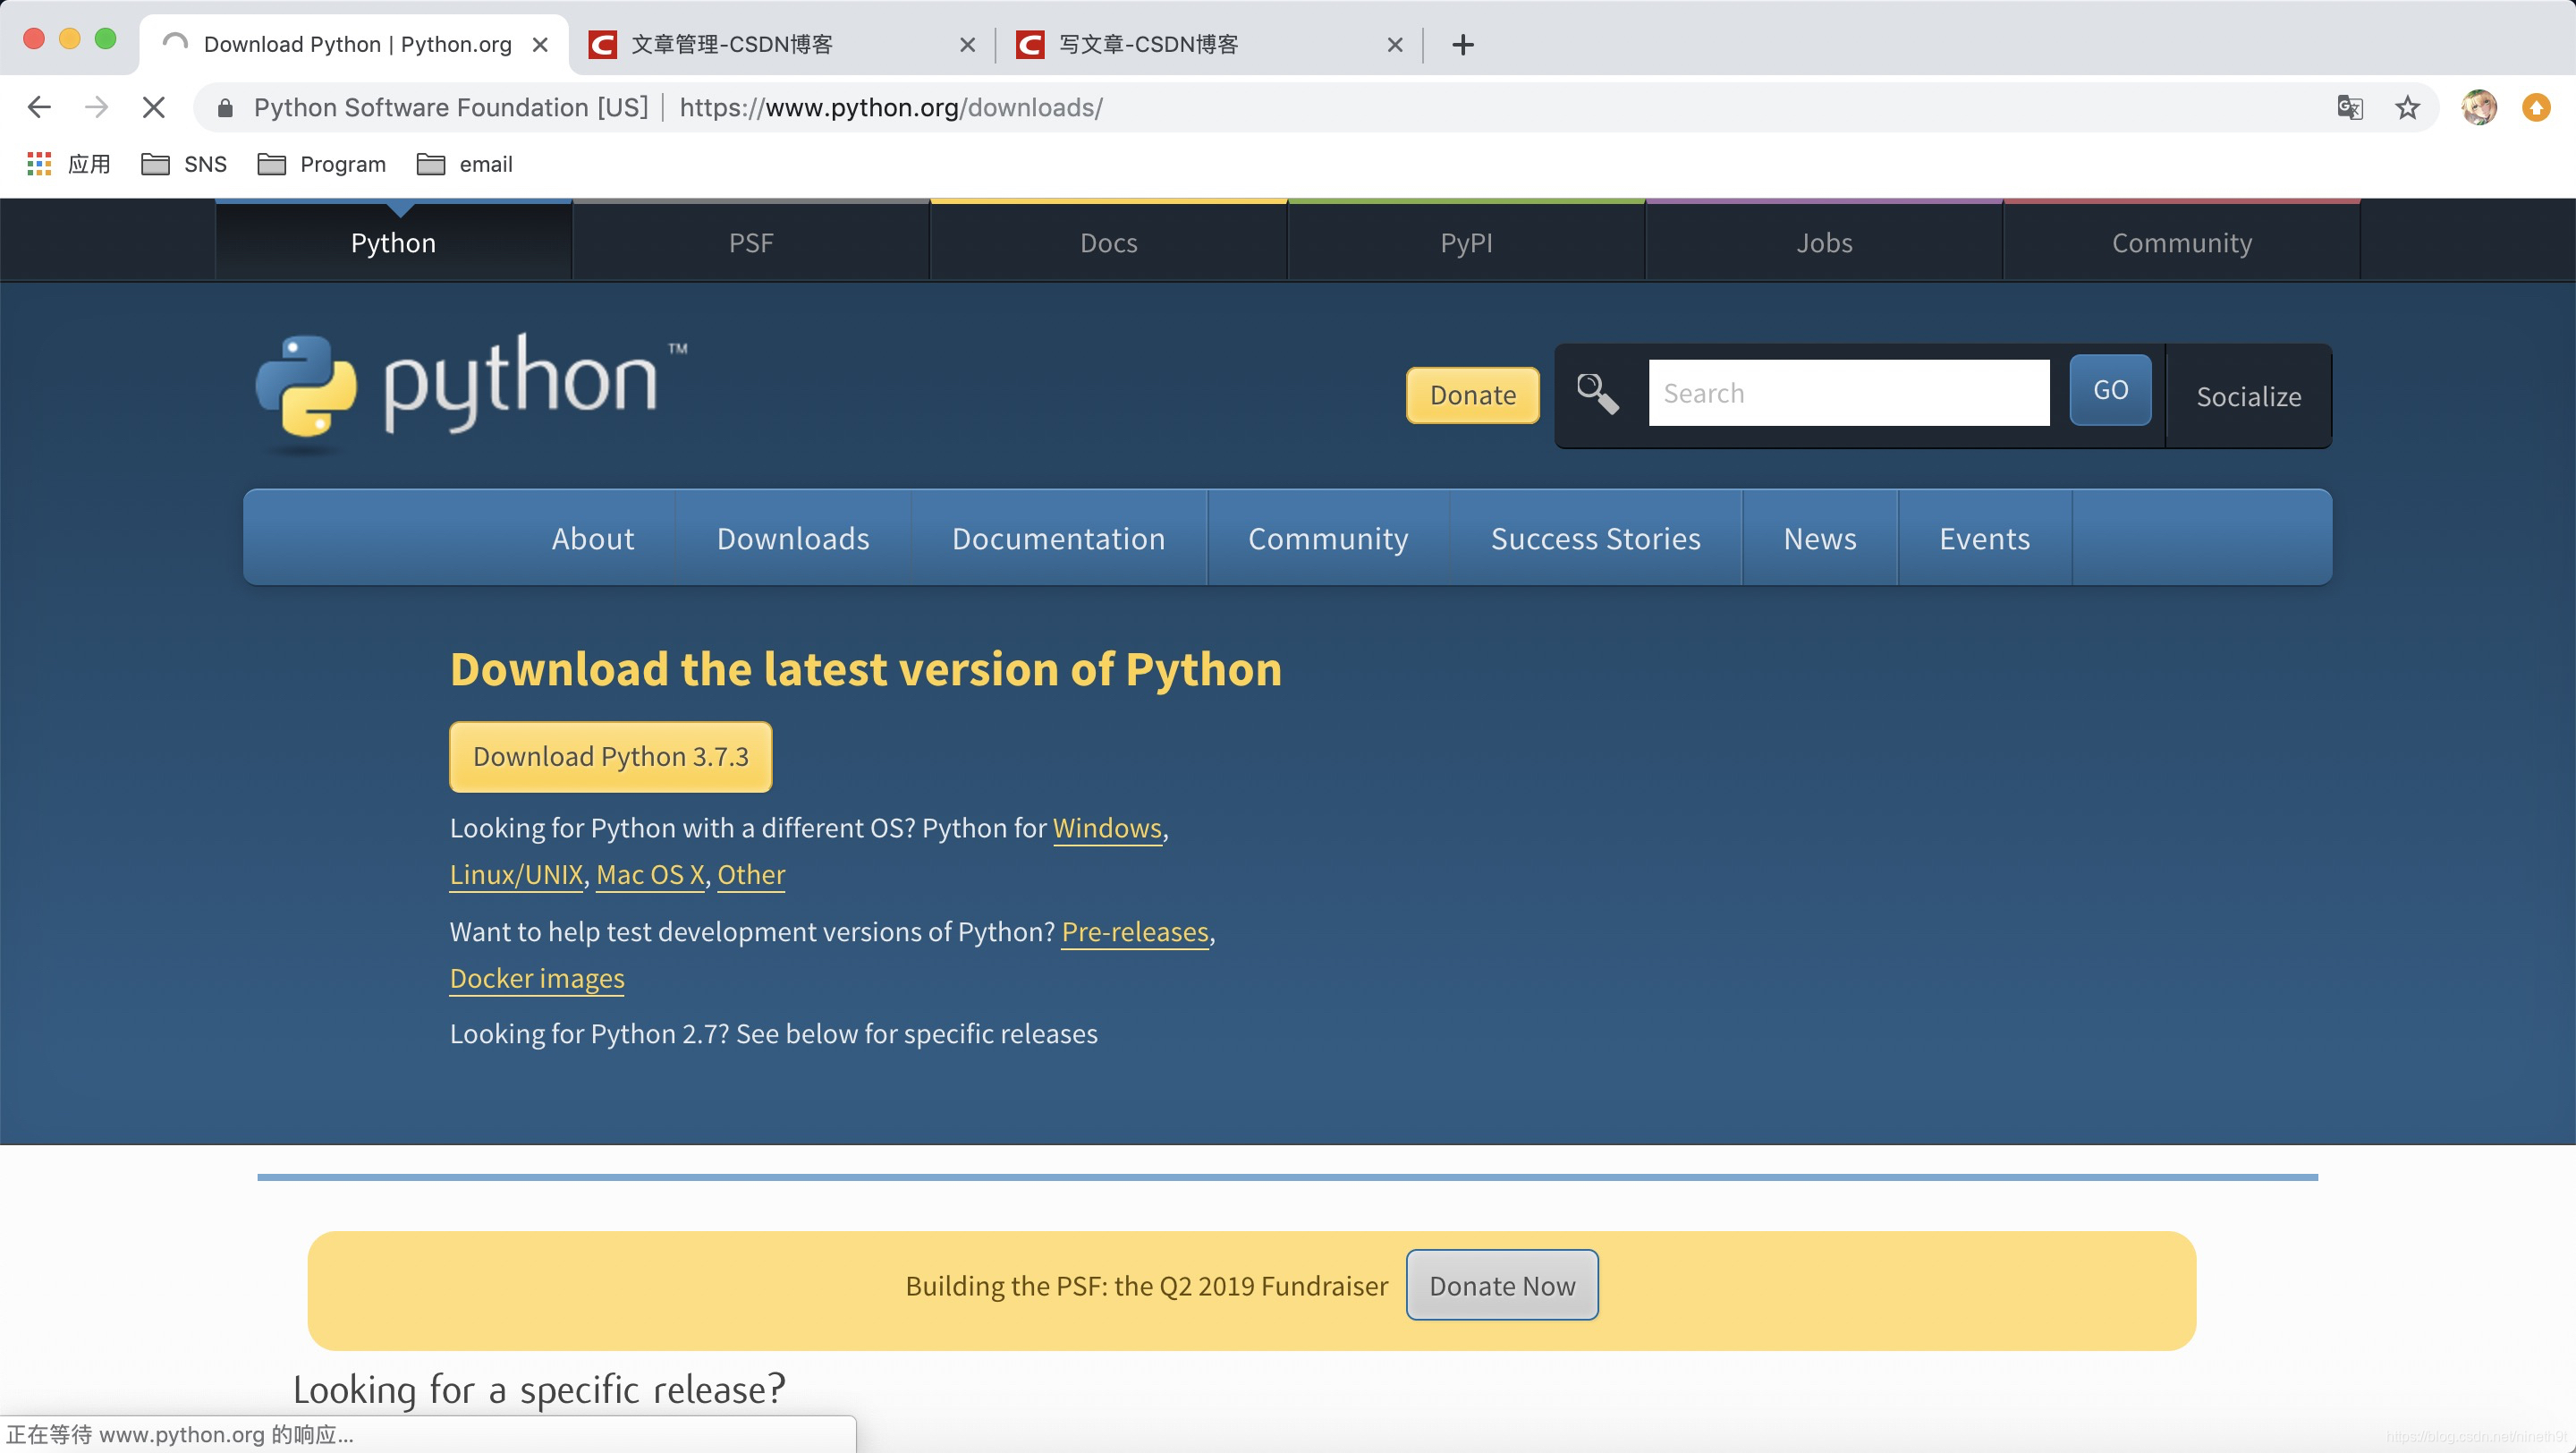This screenshot has width=2576, height=1453.
Task: Click Download Python 3.7.3 button
Action: click(610, 756)
